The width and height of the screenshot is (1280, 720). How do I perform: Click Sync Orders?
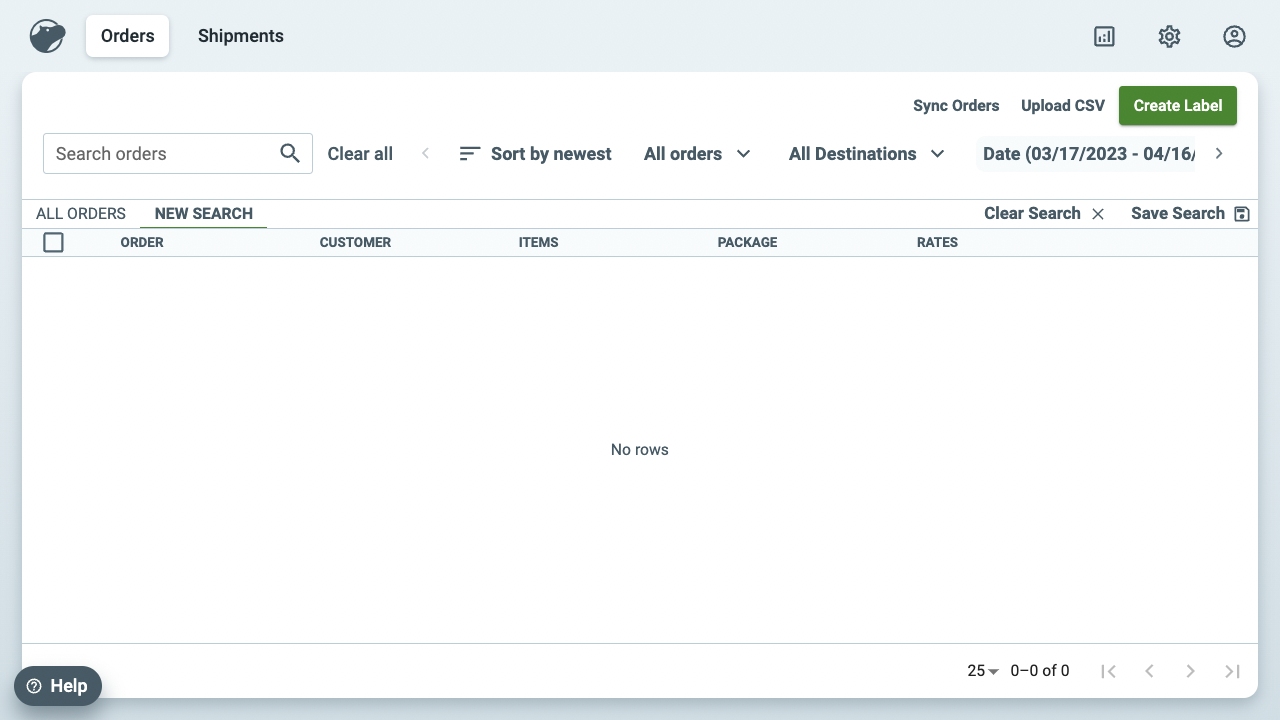click(x=956, y=106)
